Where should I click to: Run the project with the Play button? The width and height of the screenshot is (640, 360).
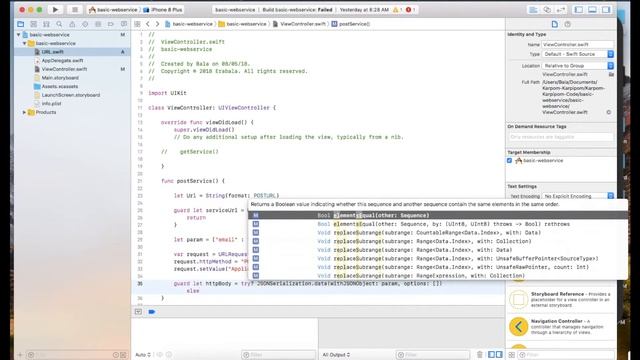click(55, 9)
